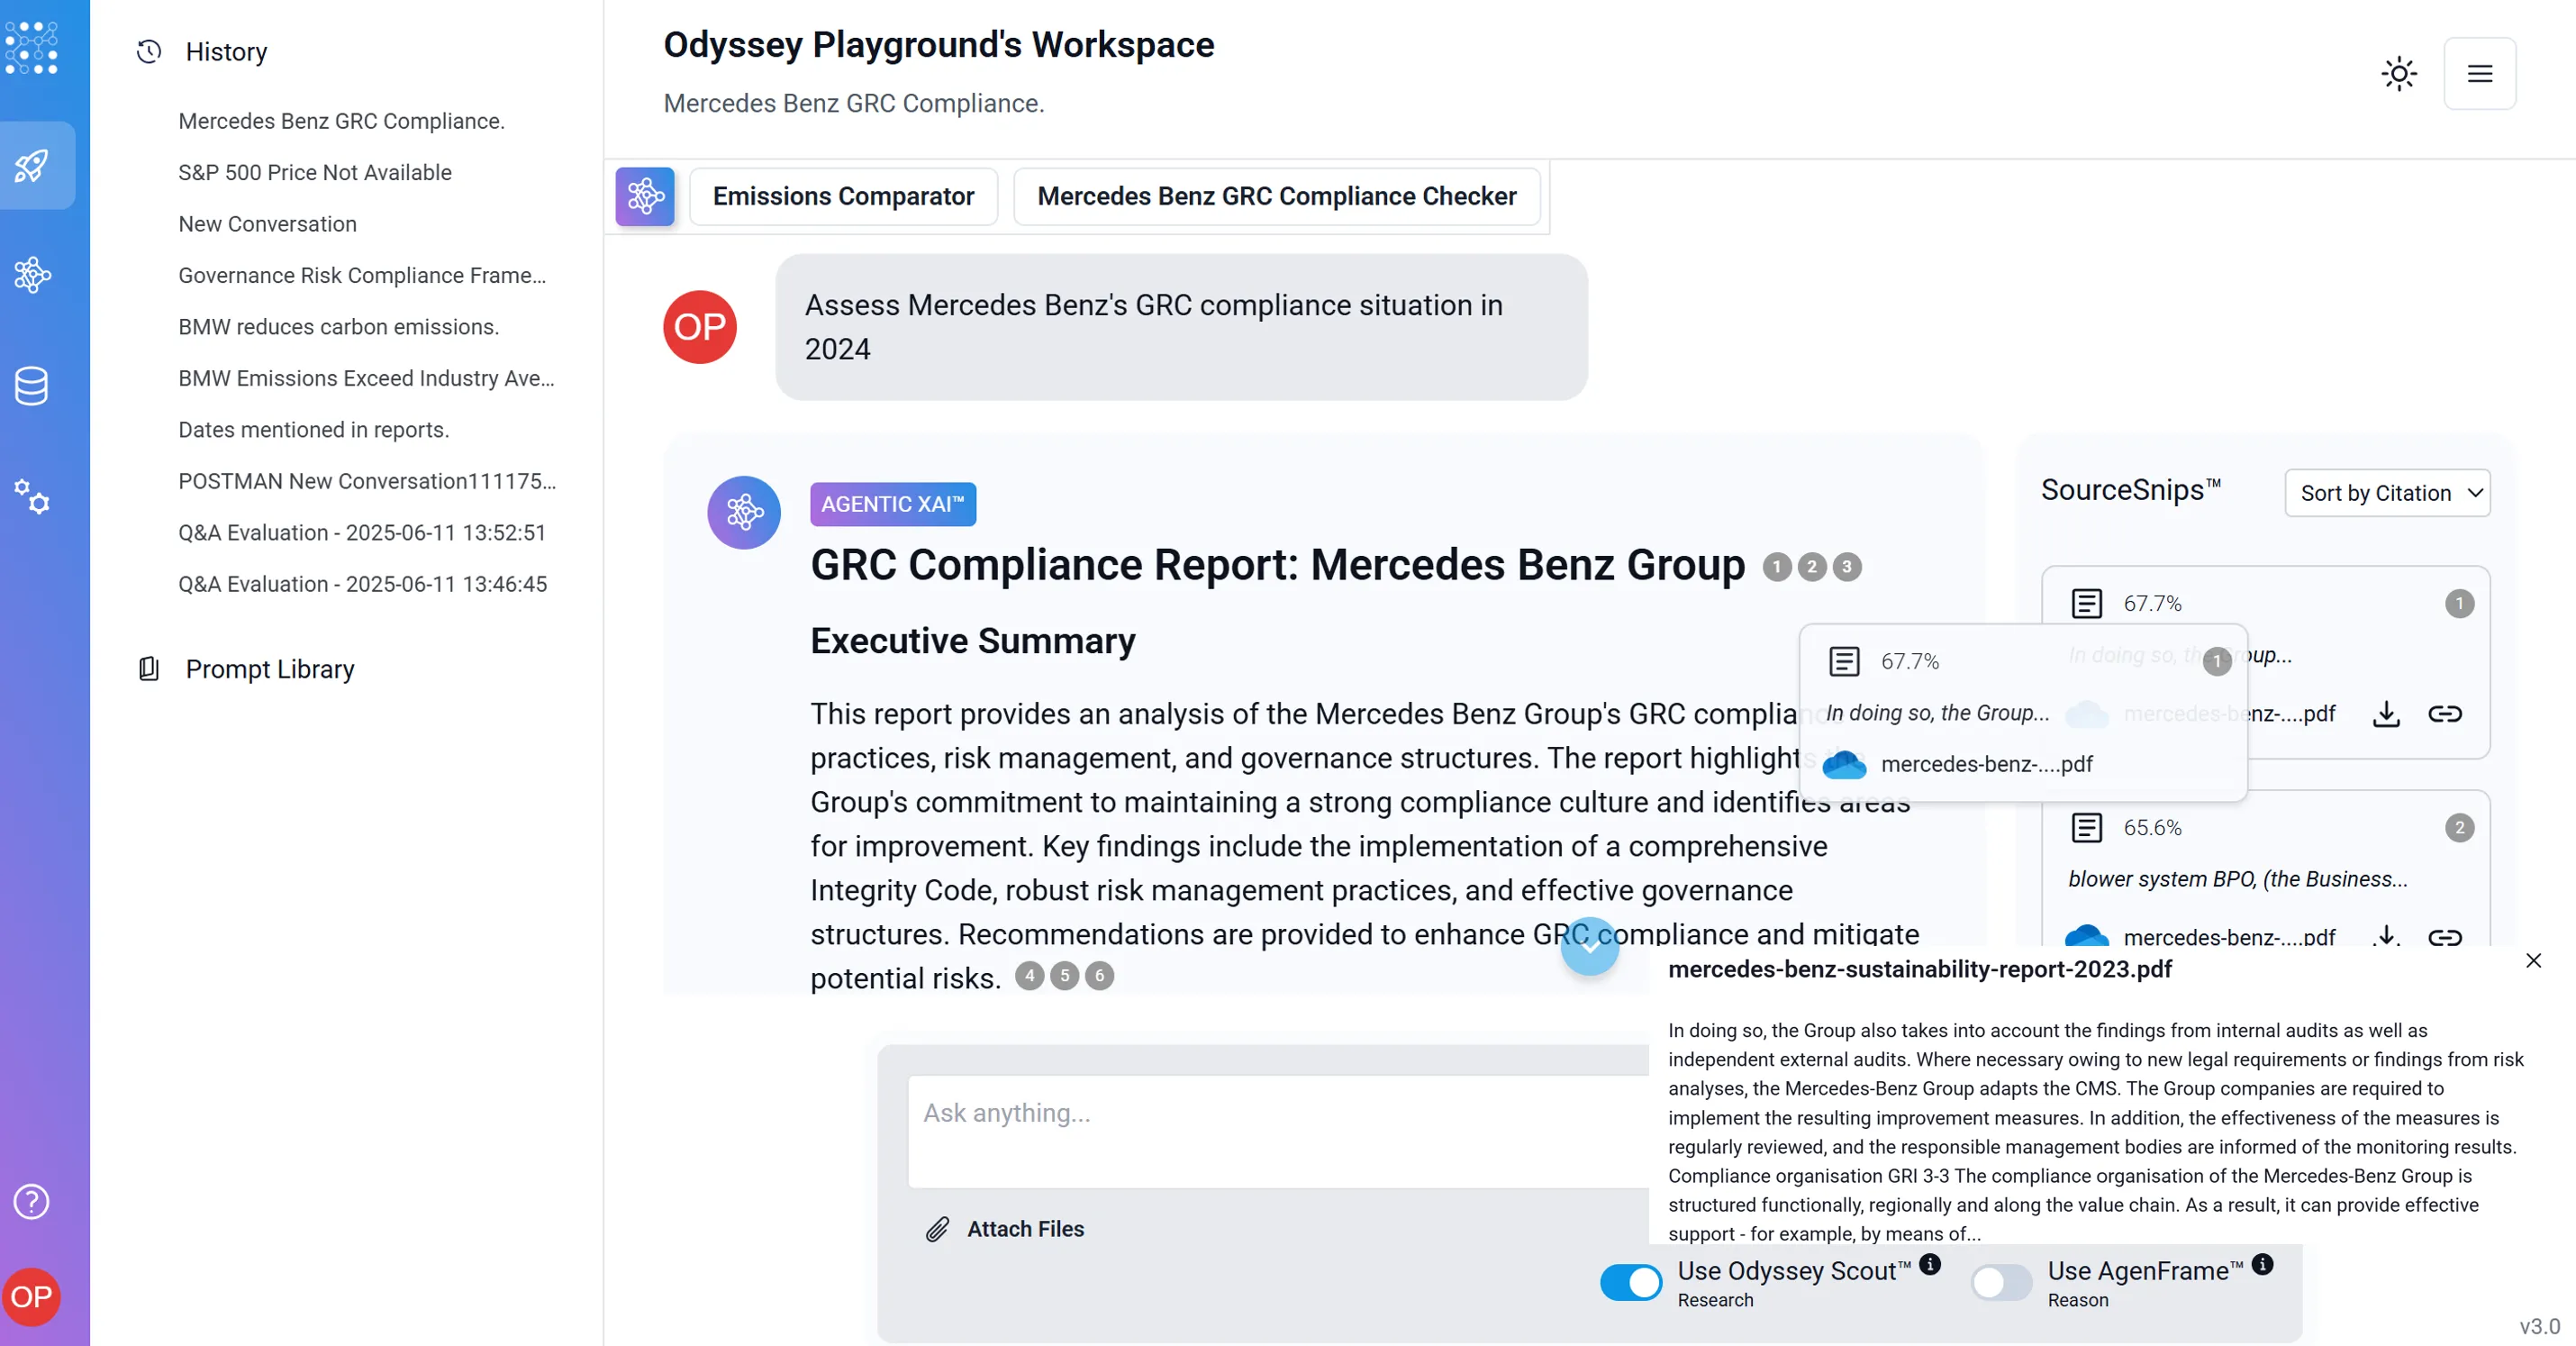The image size is (2576, 1346).
Task: Copy link of first SourceSnip source
Action: [2444, 714]
